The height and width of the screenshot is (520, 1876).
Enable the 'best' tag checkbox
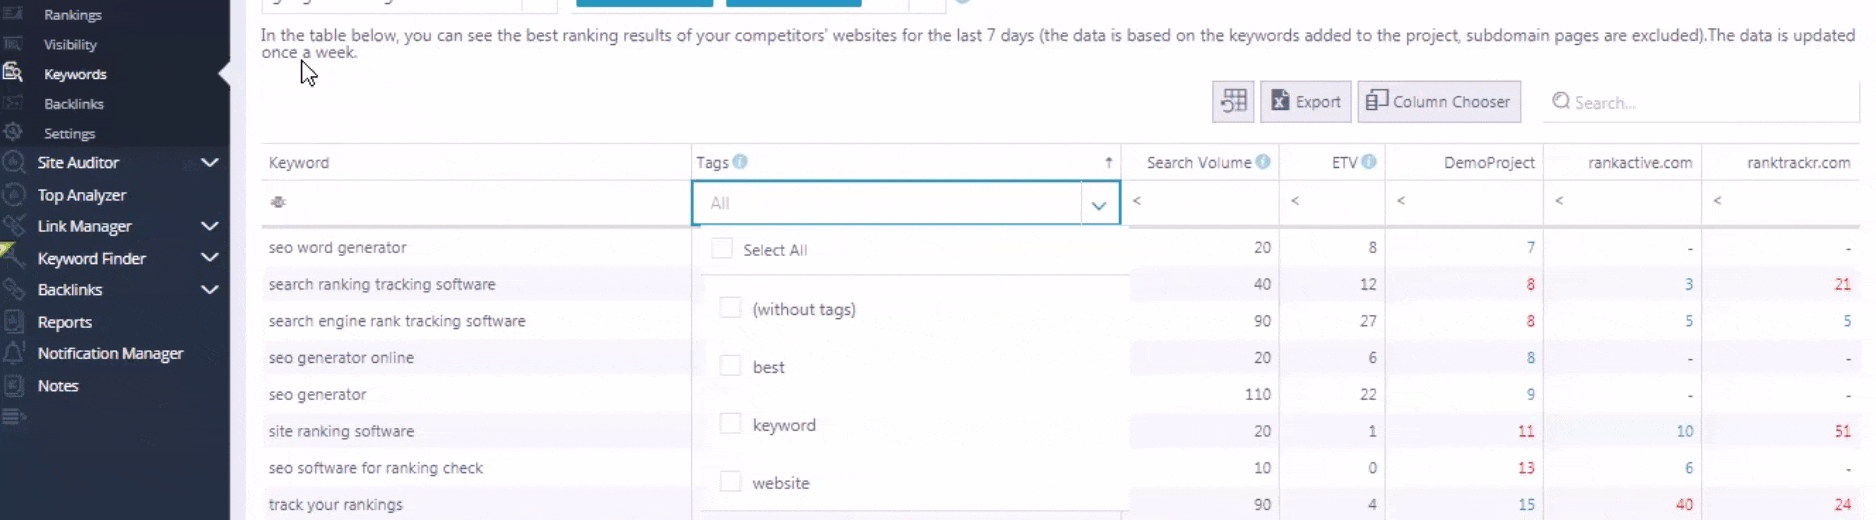731,366
